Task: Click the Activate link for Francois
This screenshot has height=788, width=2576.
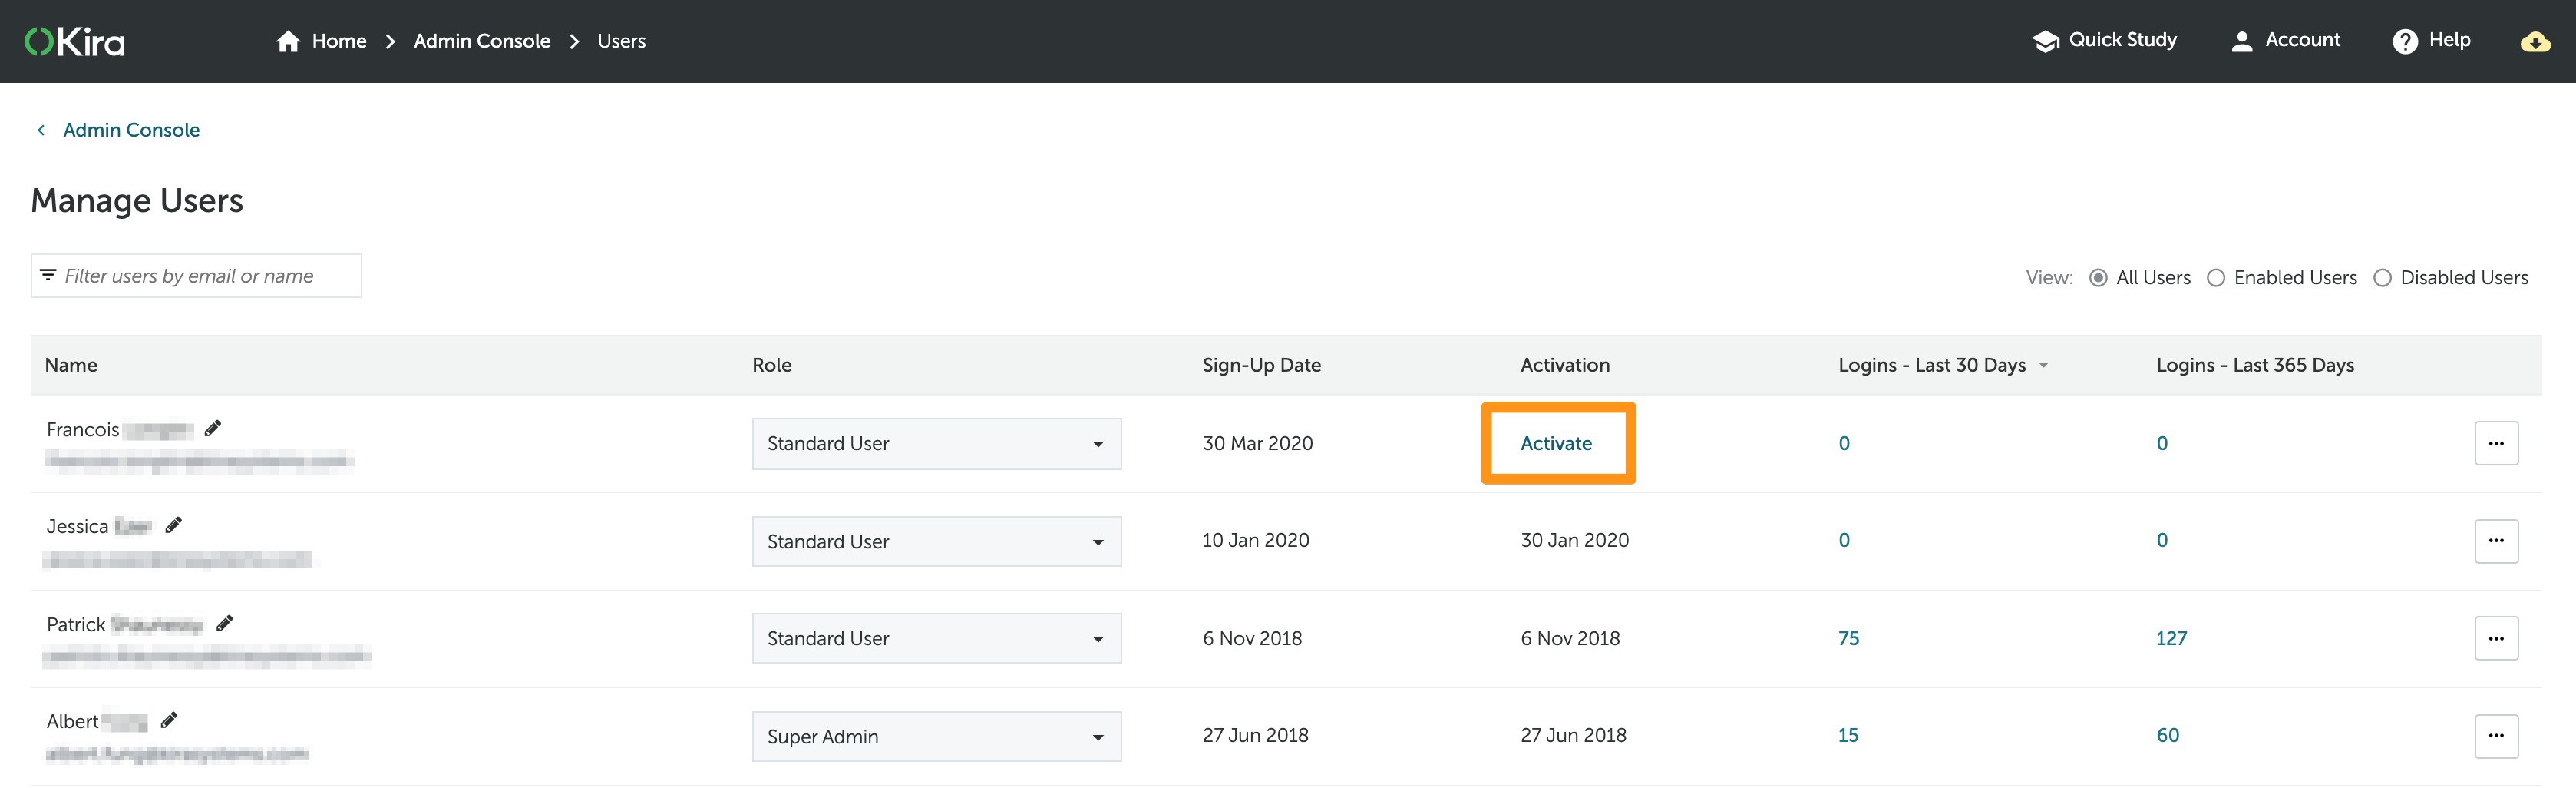Action: (x=1555, y=443)
